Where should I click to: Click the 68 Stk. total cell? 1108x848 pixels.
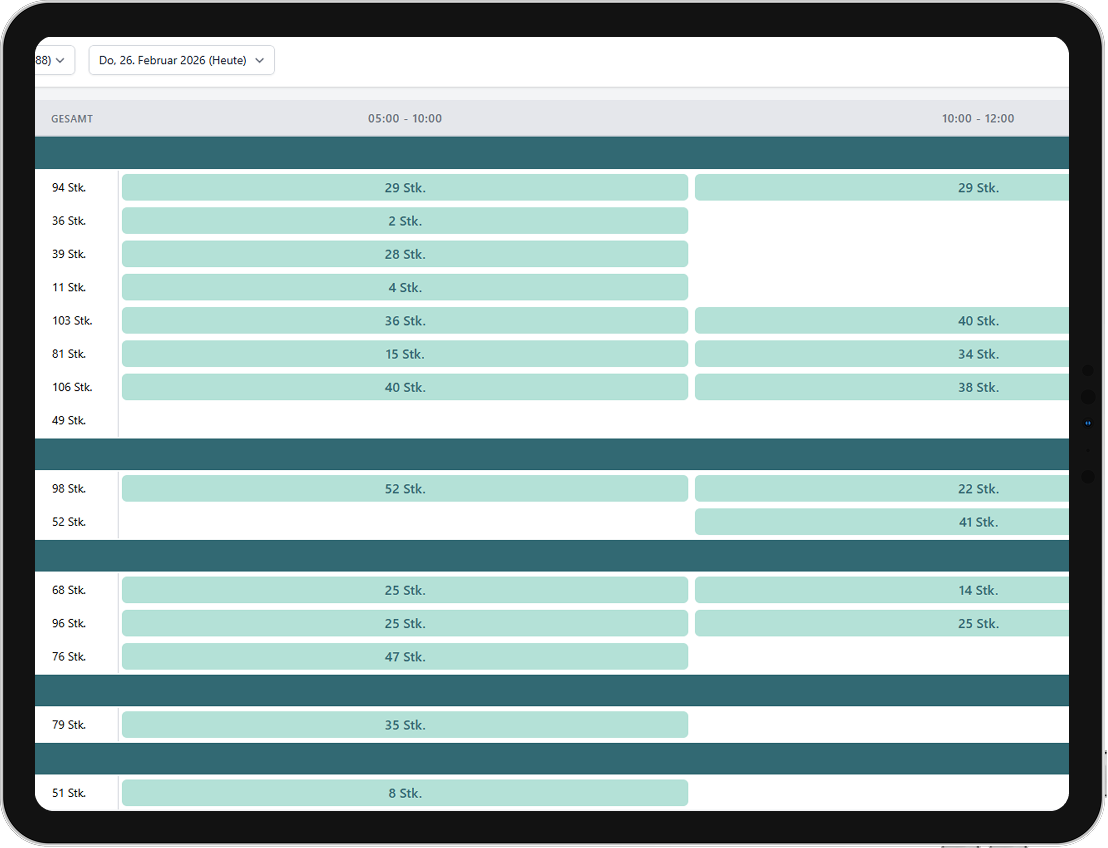(x=69, y=589)
